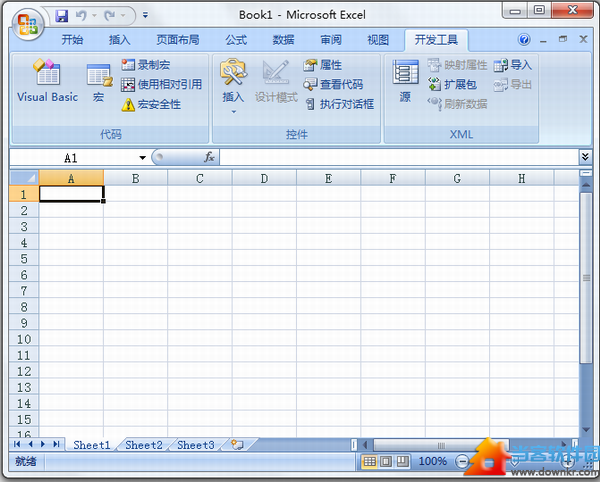The width and height of the screenshot is (600, 482).
Task: Click the 100% zoom level
Action: (x=432, y=461)
